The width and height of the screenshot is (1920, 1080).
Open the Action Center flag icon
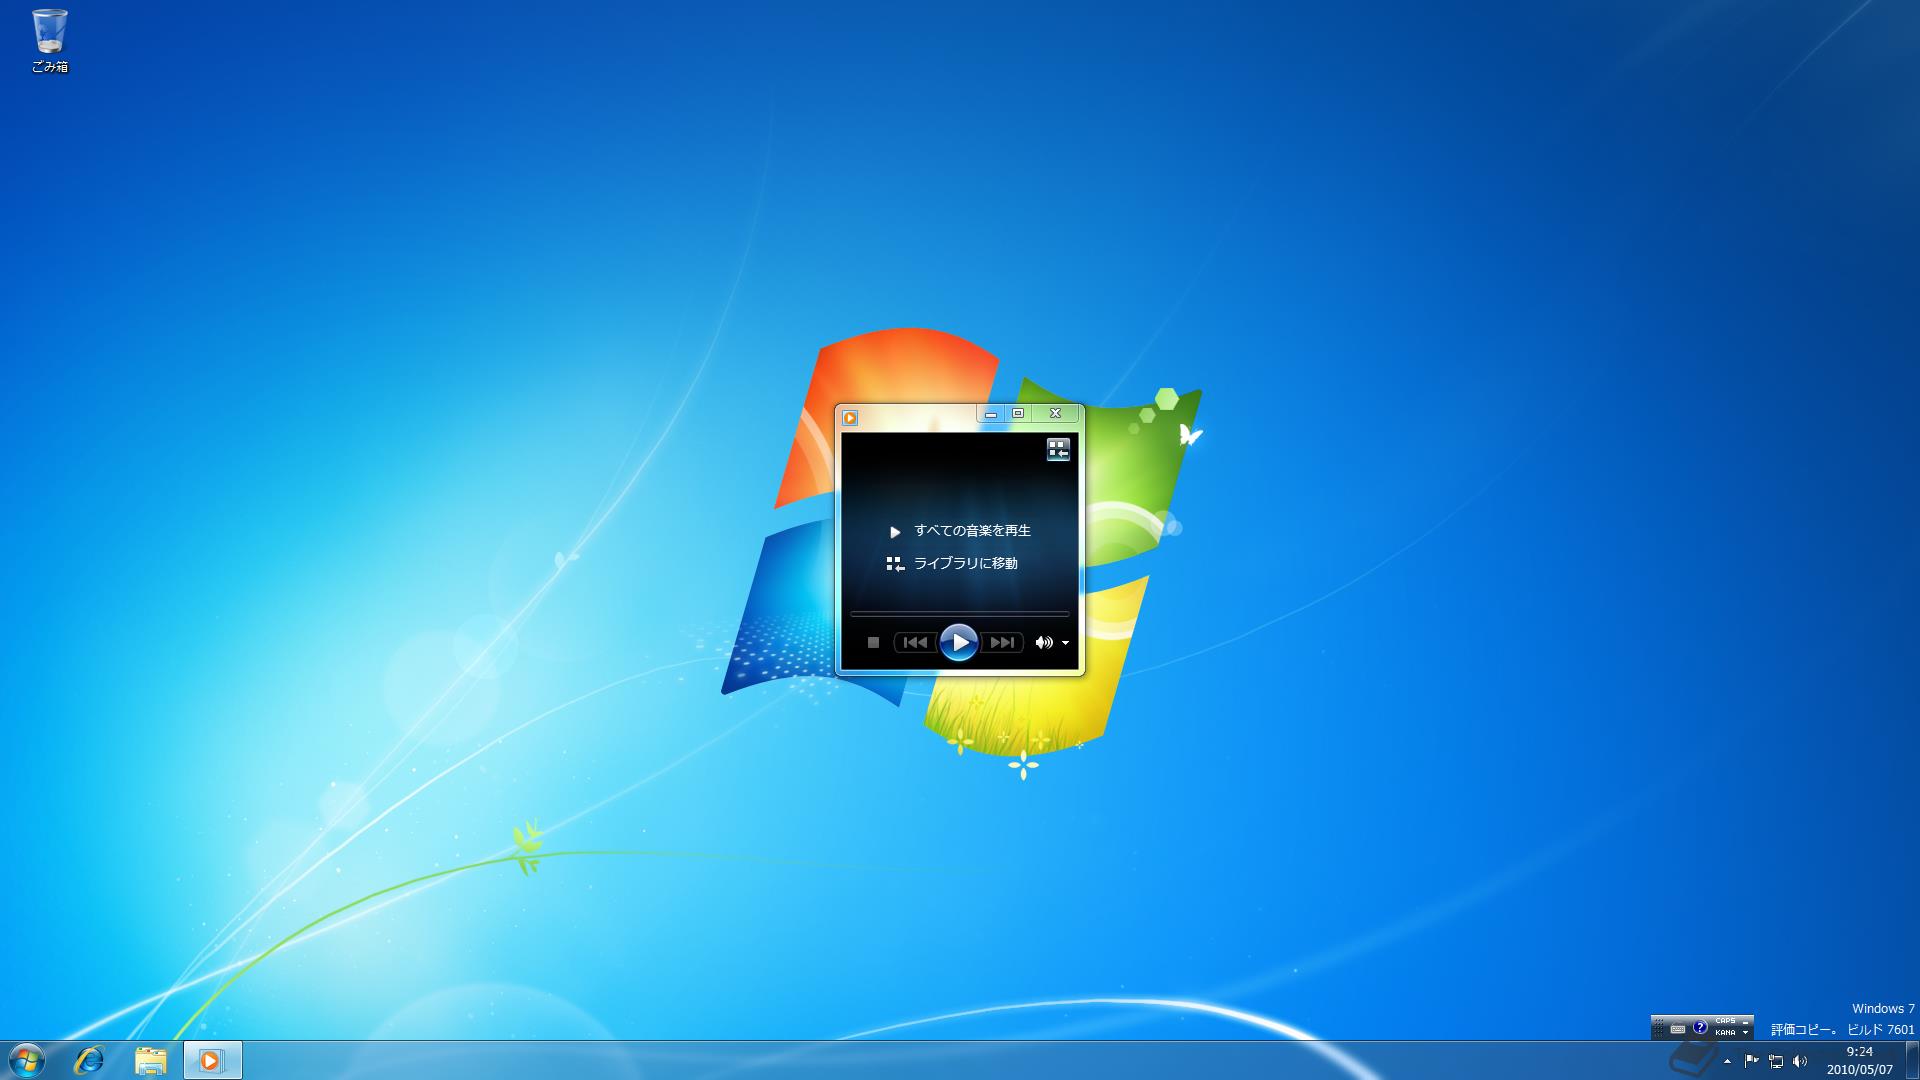1751,1061
